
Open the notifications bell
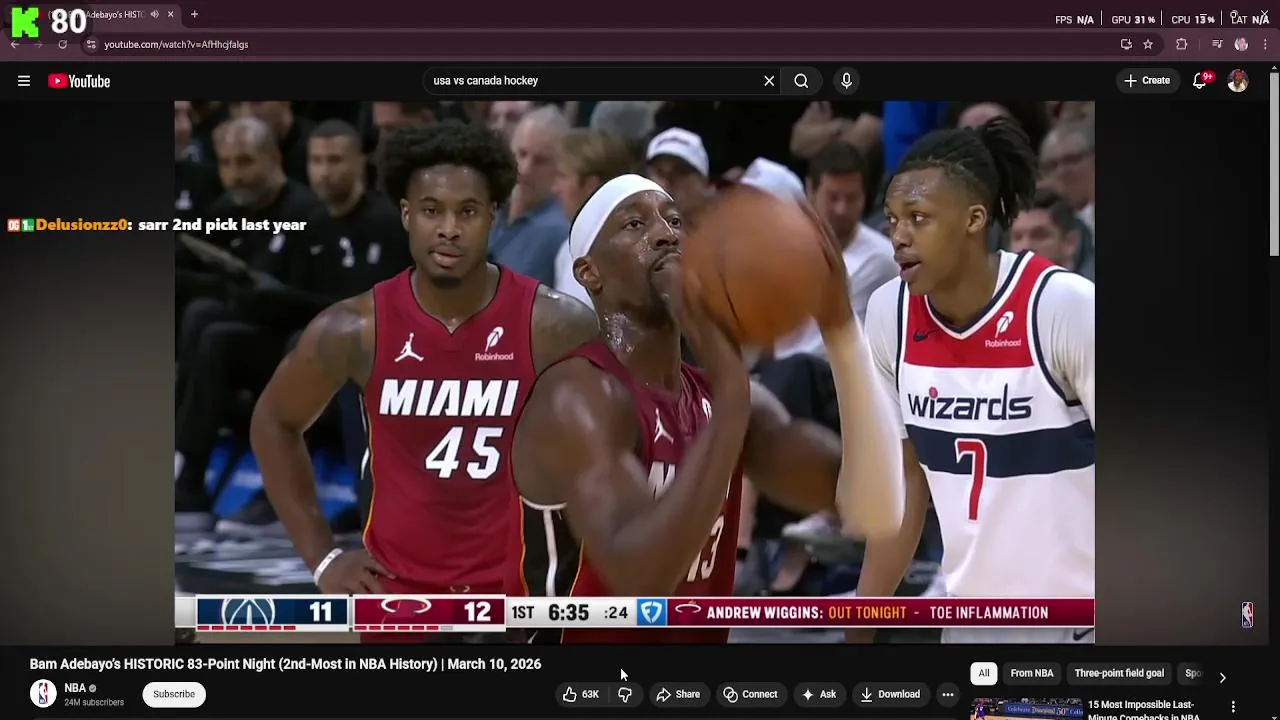coord(1200,81)
